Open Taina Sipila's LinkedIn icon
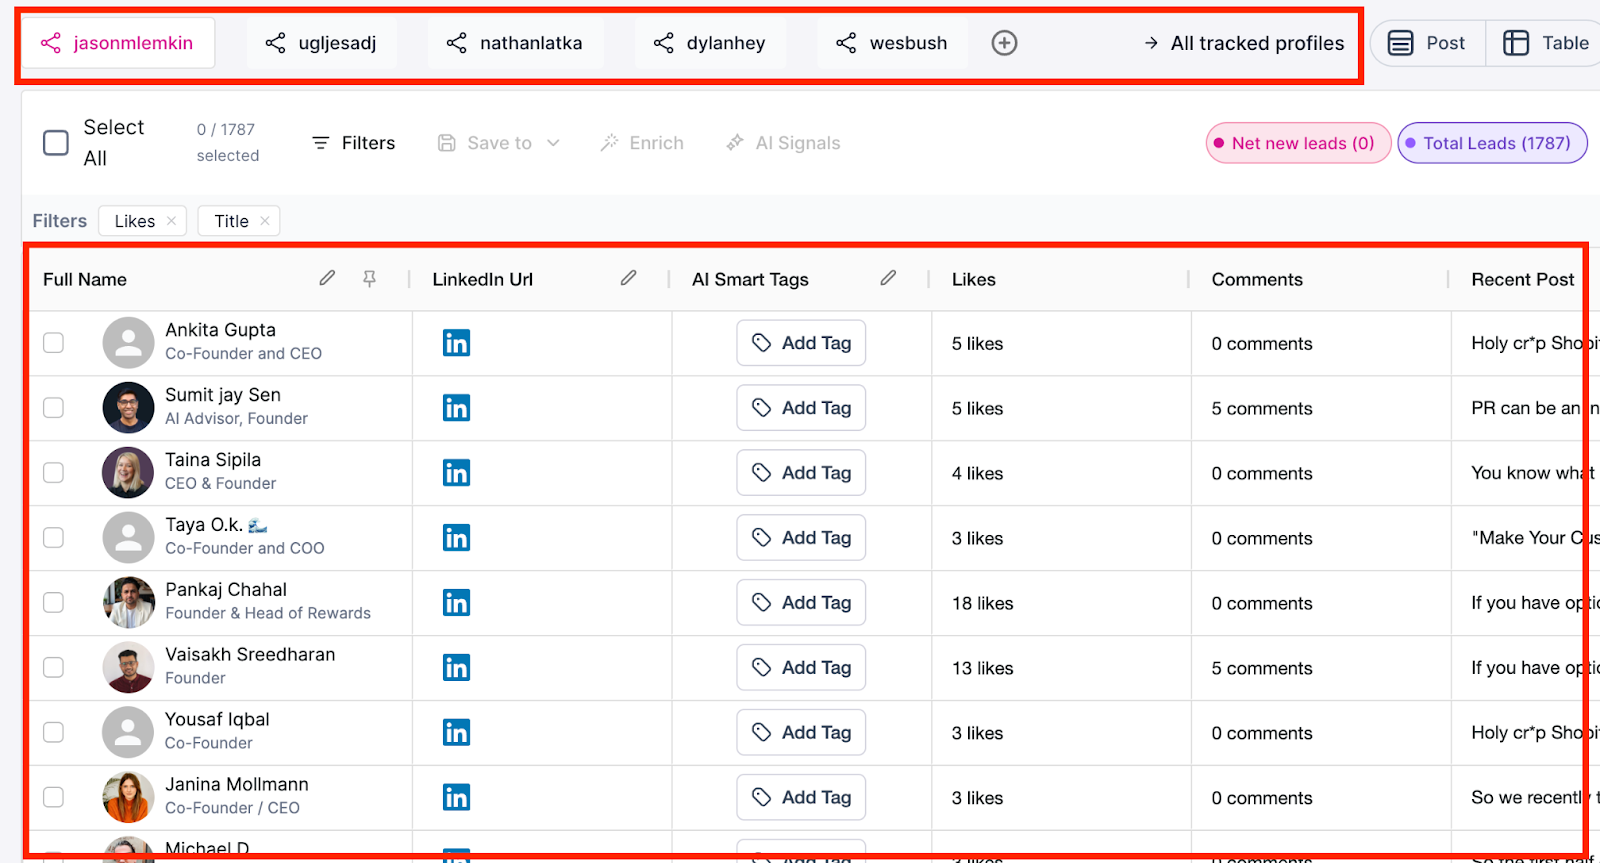The image size is (1600, 863). (456, 473)
